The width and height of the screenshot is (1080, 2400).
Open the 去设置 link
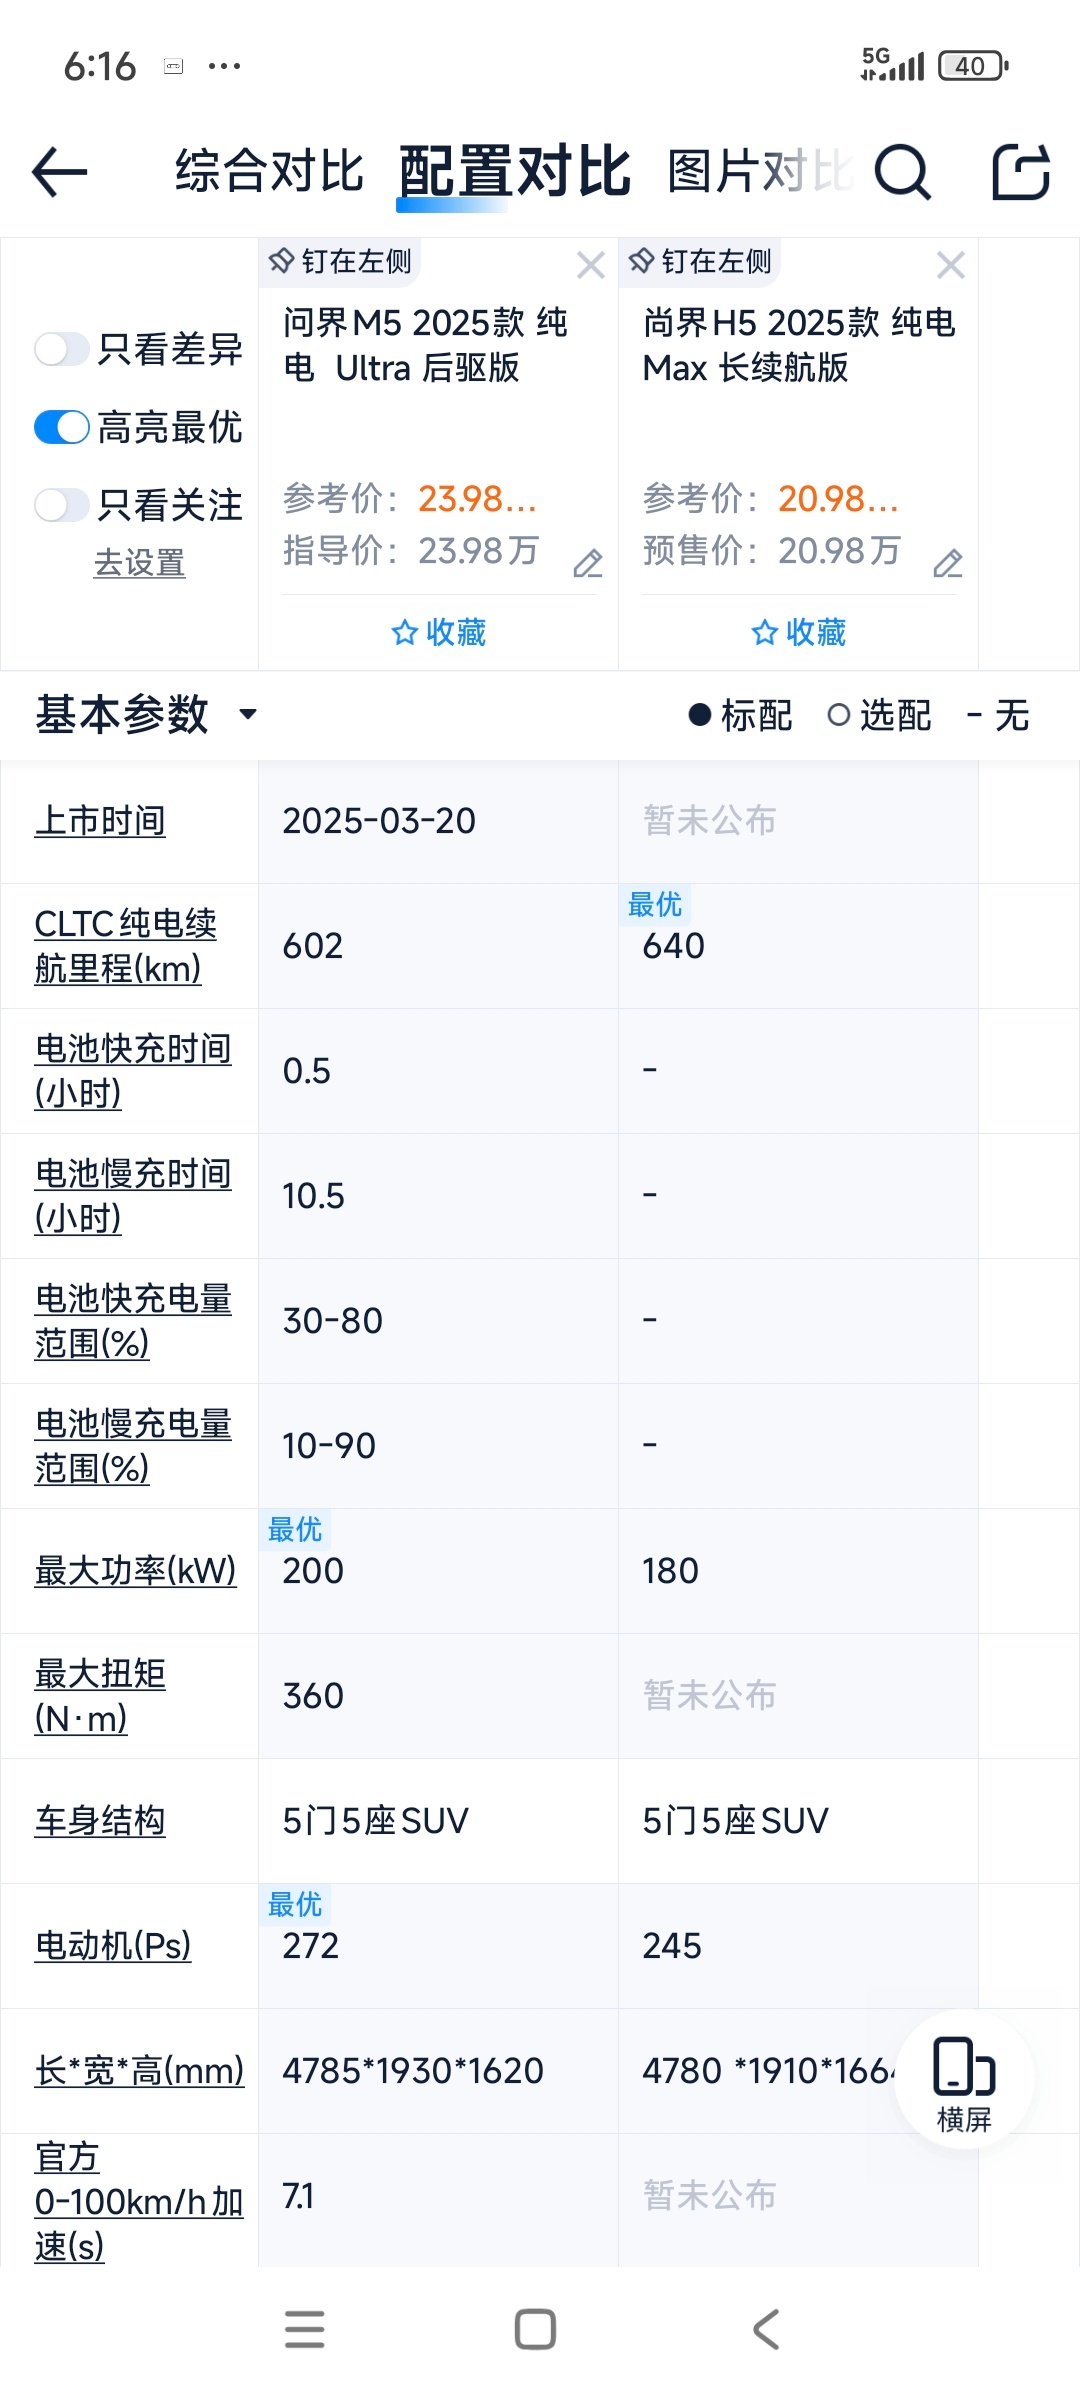139,563
